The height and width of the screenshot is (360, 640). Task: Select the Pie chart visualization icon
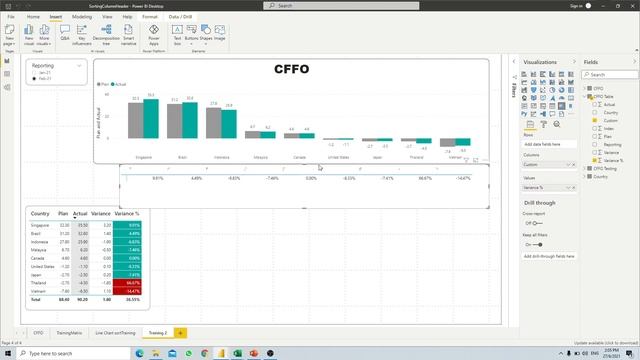(x=552, y=90)
